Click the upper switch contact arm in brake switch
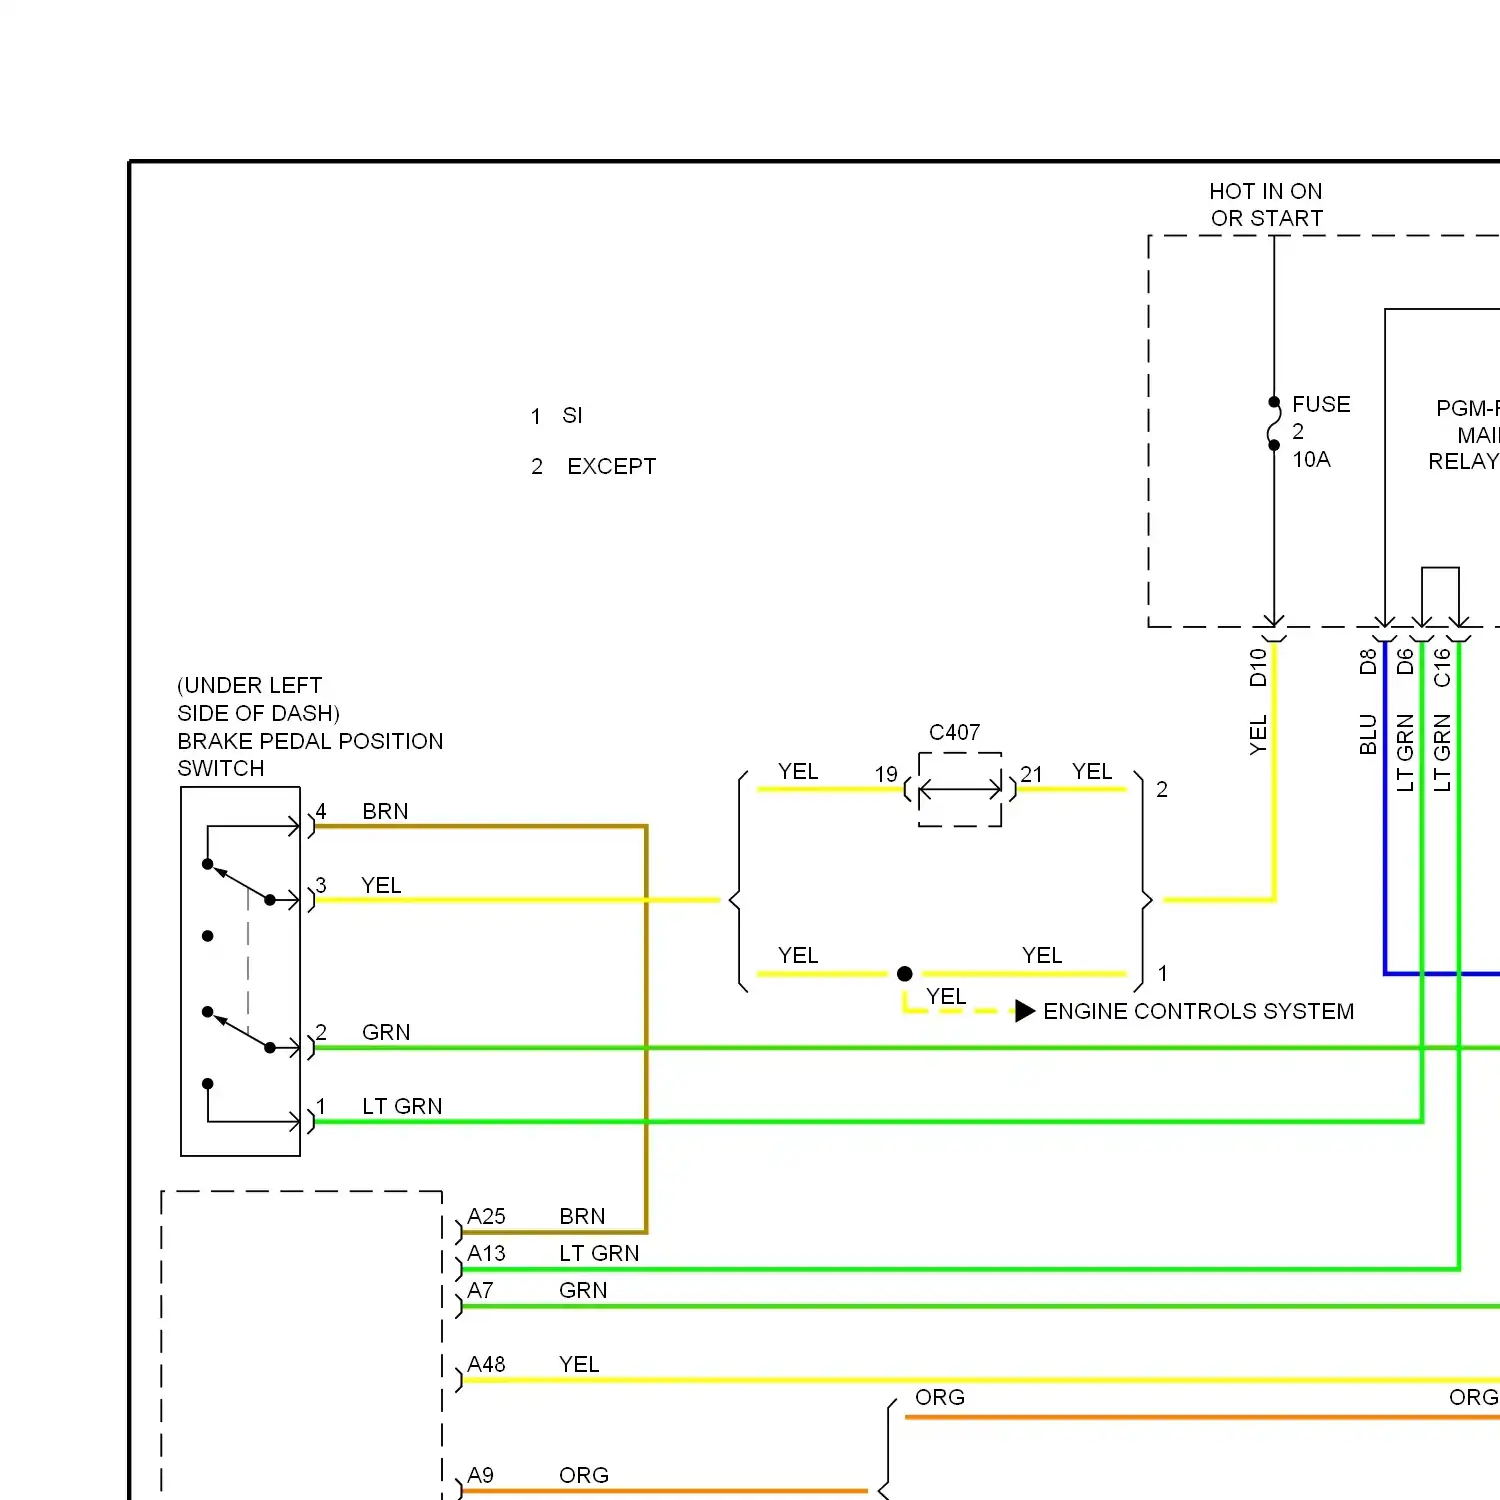 [x=240, y=883]
